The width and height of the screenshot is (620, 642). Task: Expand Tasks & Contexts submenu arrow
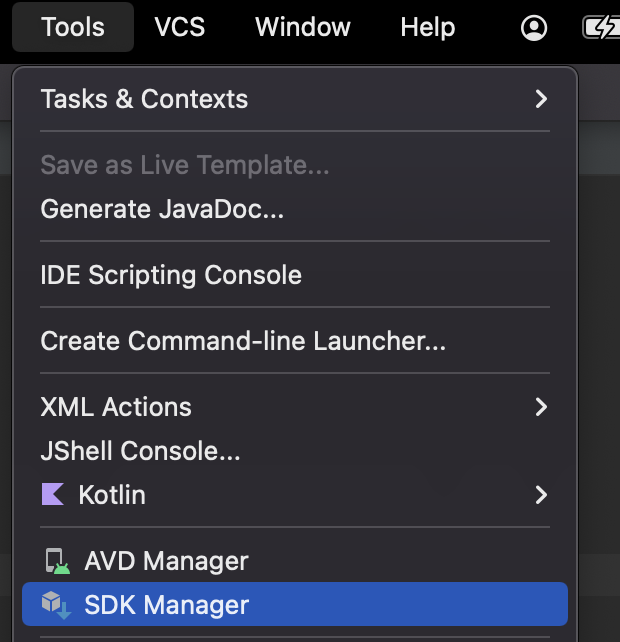click(541, 99)
